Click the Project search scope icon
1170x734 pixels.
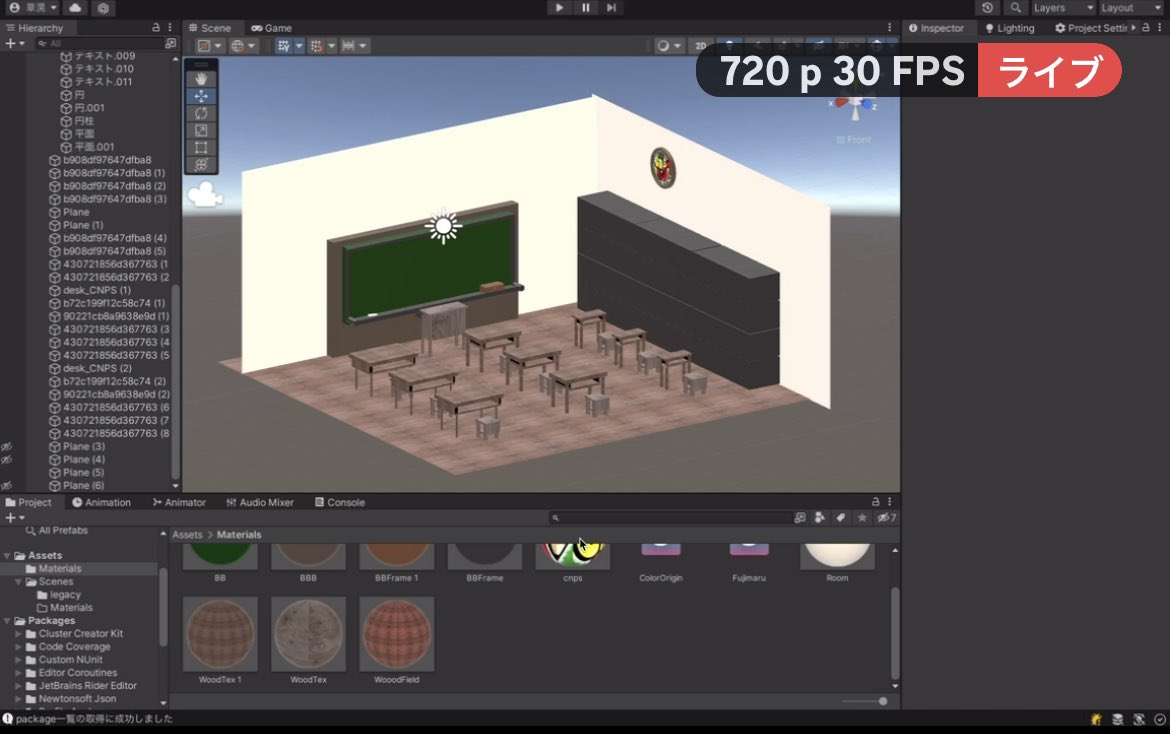[x=800, y=518]
